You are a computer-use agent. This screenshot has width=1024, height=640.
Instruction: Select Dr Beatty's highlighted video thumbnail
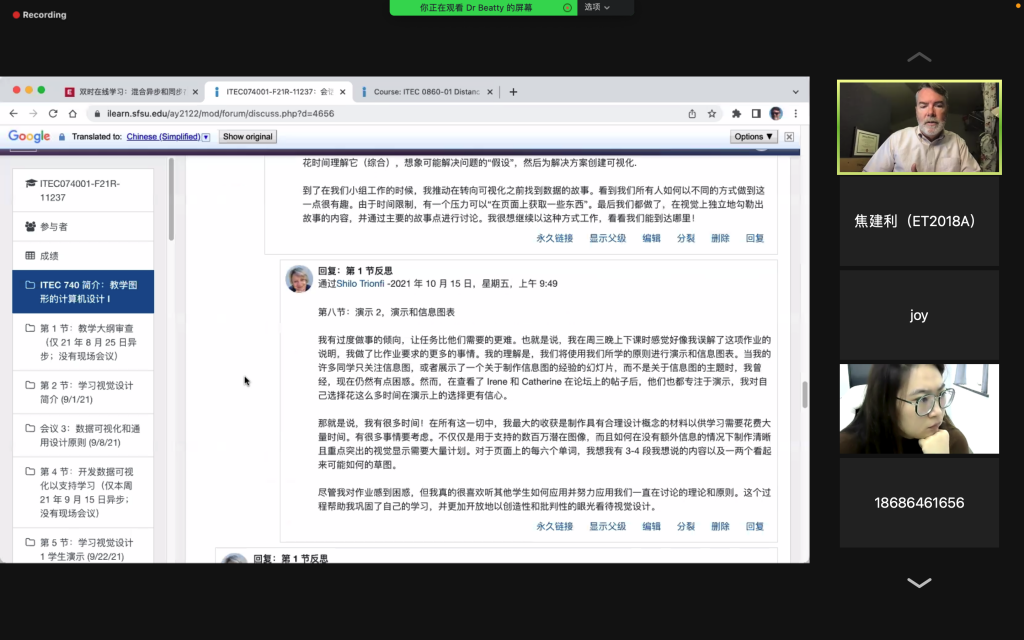(x=919, y=127)
